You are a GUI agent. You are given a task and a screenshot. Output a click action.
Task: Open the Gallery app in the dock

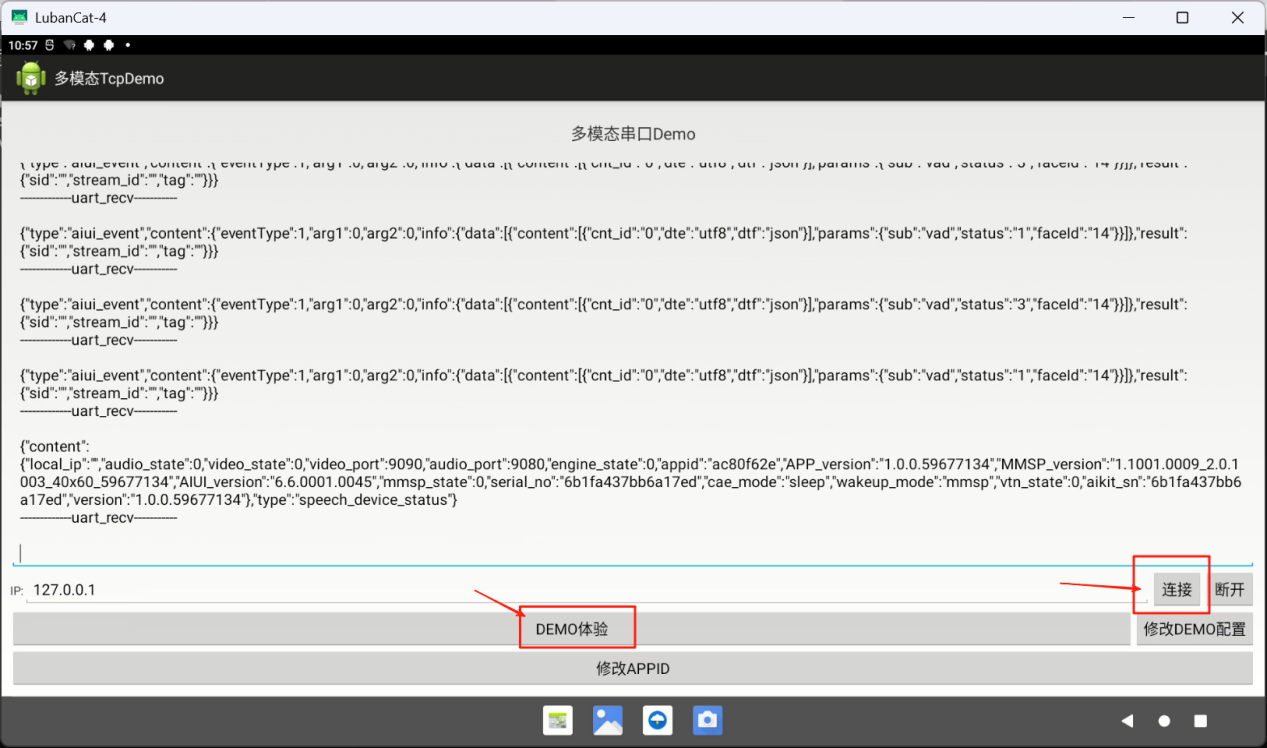pyautogui.click(x=608, y=720)
